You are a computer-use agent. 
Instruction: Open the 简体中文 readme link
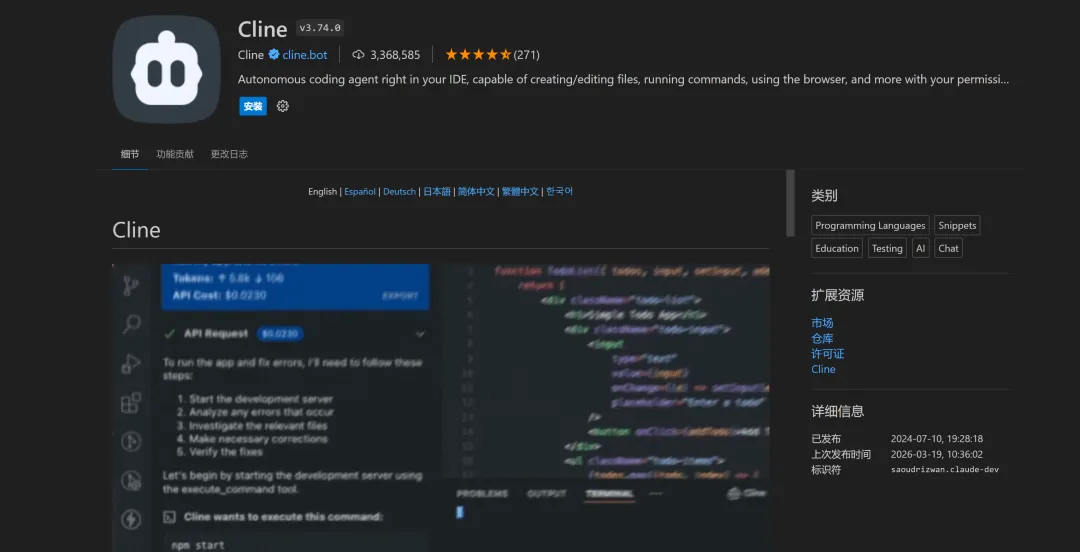coord(476,192)
